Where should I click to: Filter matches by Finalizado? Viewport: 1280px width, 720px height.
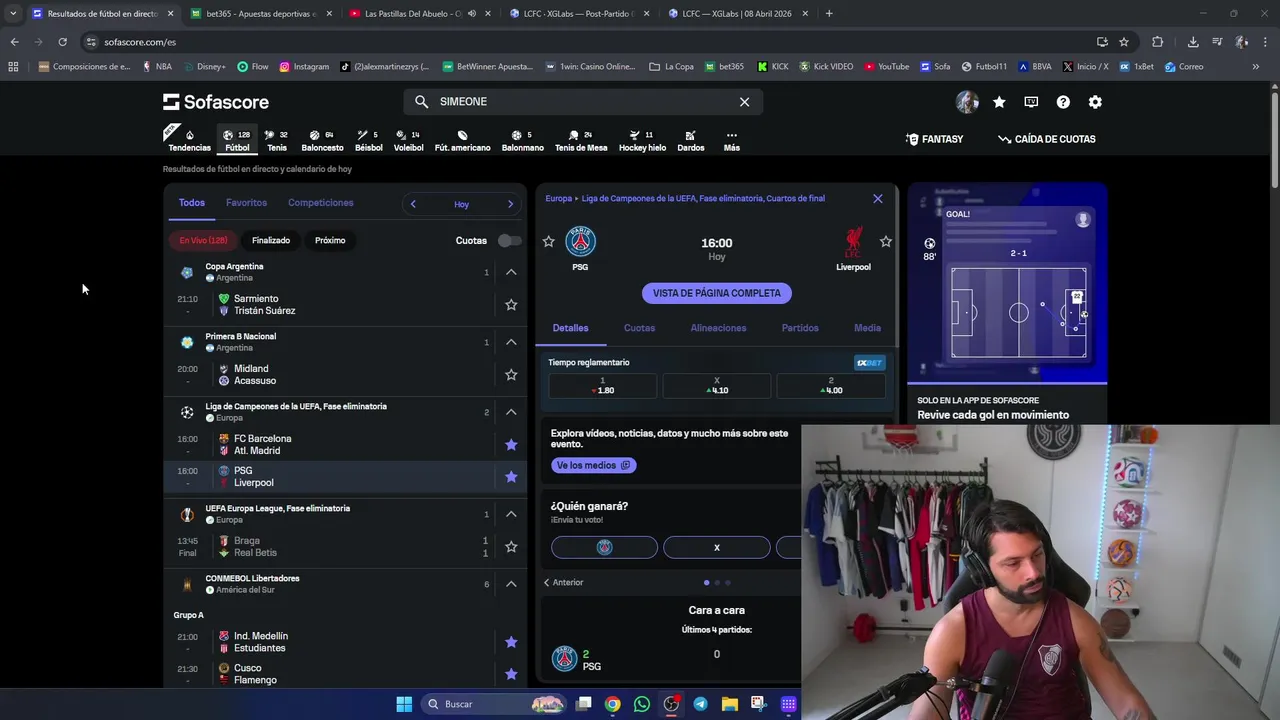pyautogui.click(x=271, y=240)
